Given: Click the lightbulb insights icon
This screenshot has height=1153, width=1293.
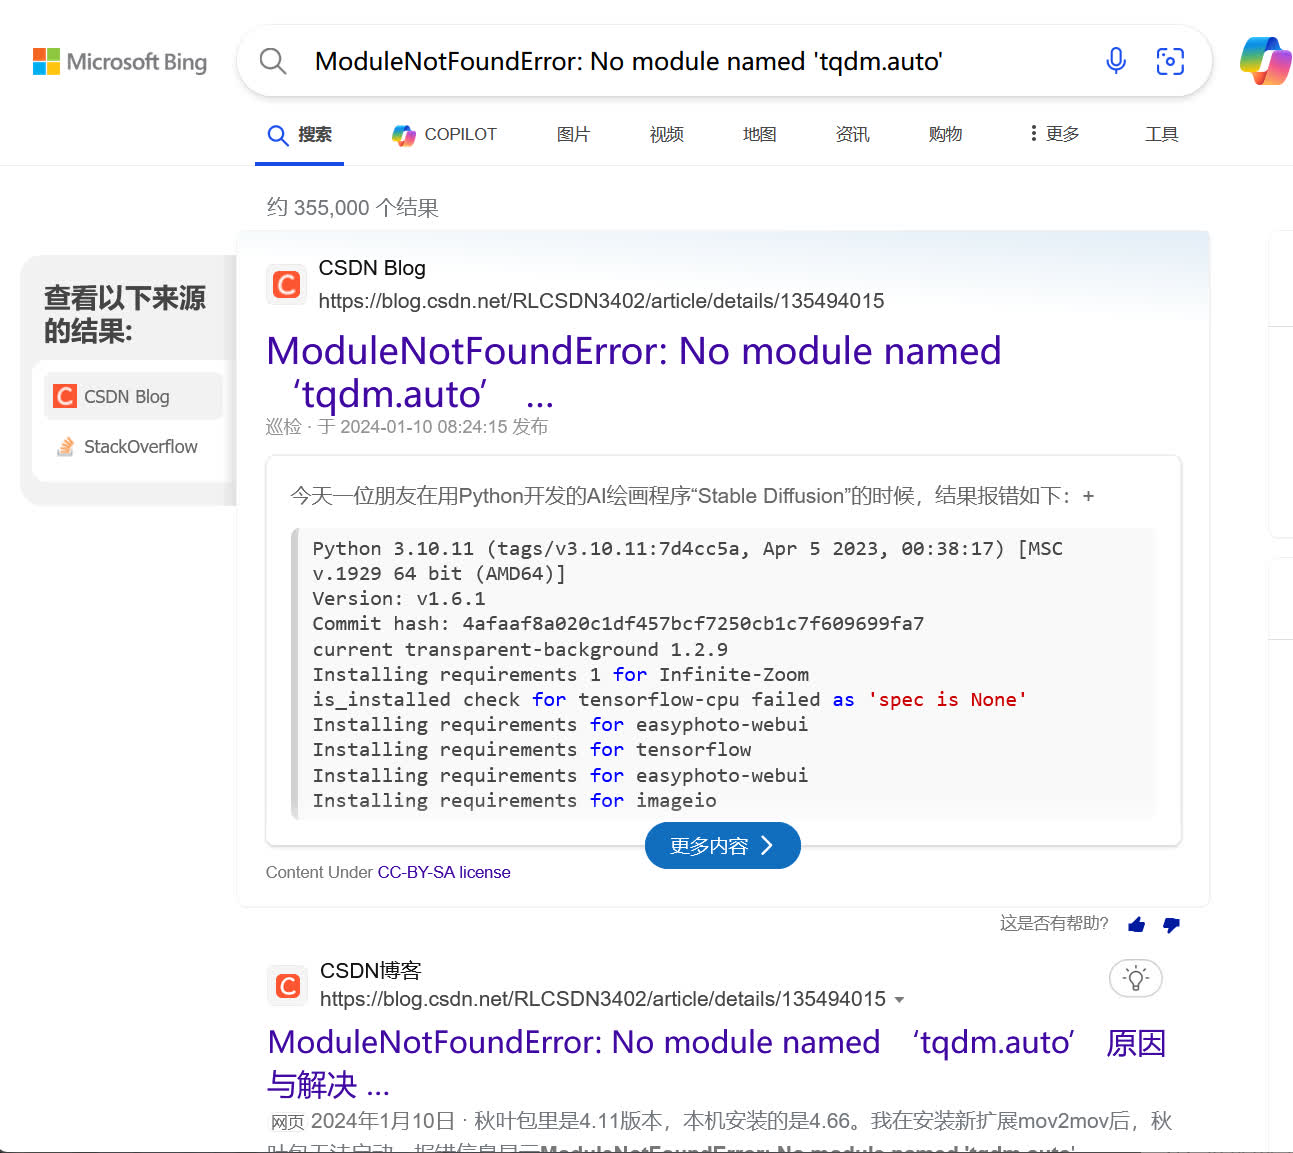Looking at the screenshot, I should [1135, 978].
